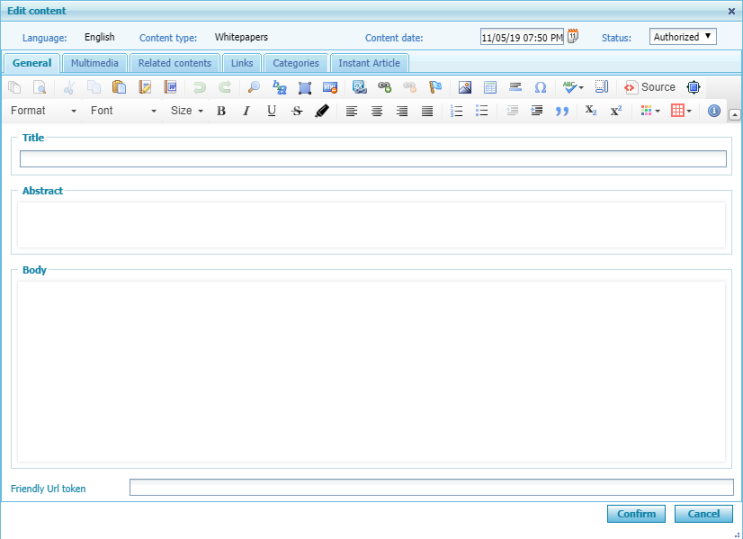Toggle italic text style
This screenshot has height=539, width=743.
[246, 111]
